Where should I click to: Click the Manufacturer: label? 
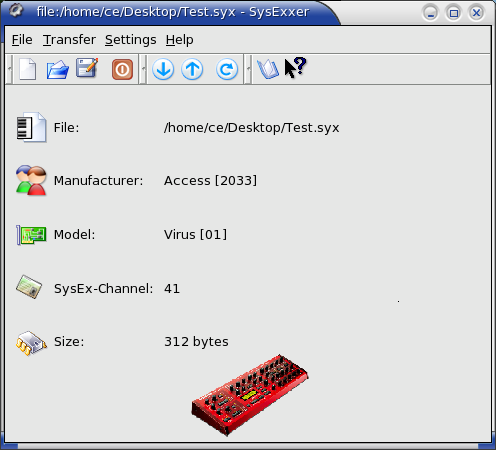pyautogui.click(x=98, y=181)
